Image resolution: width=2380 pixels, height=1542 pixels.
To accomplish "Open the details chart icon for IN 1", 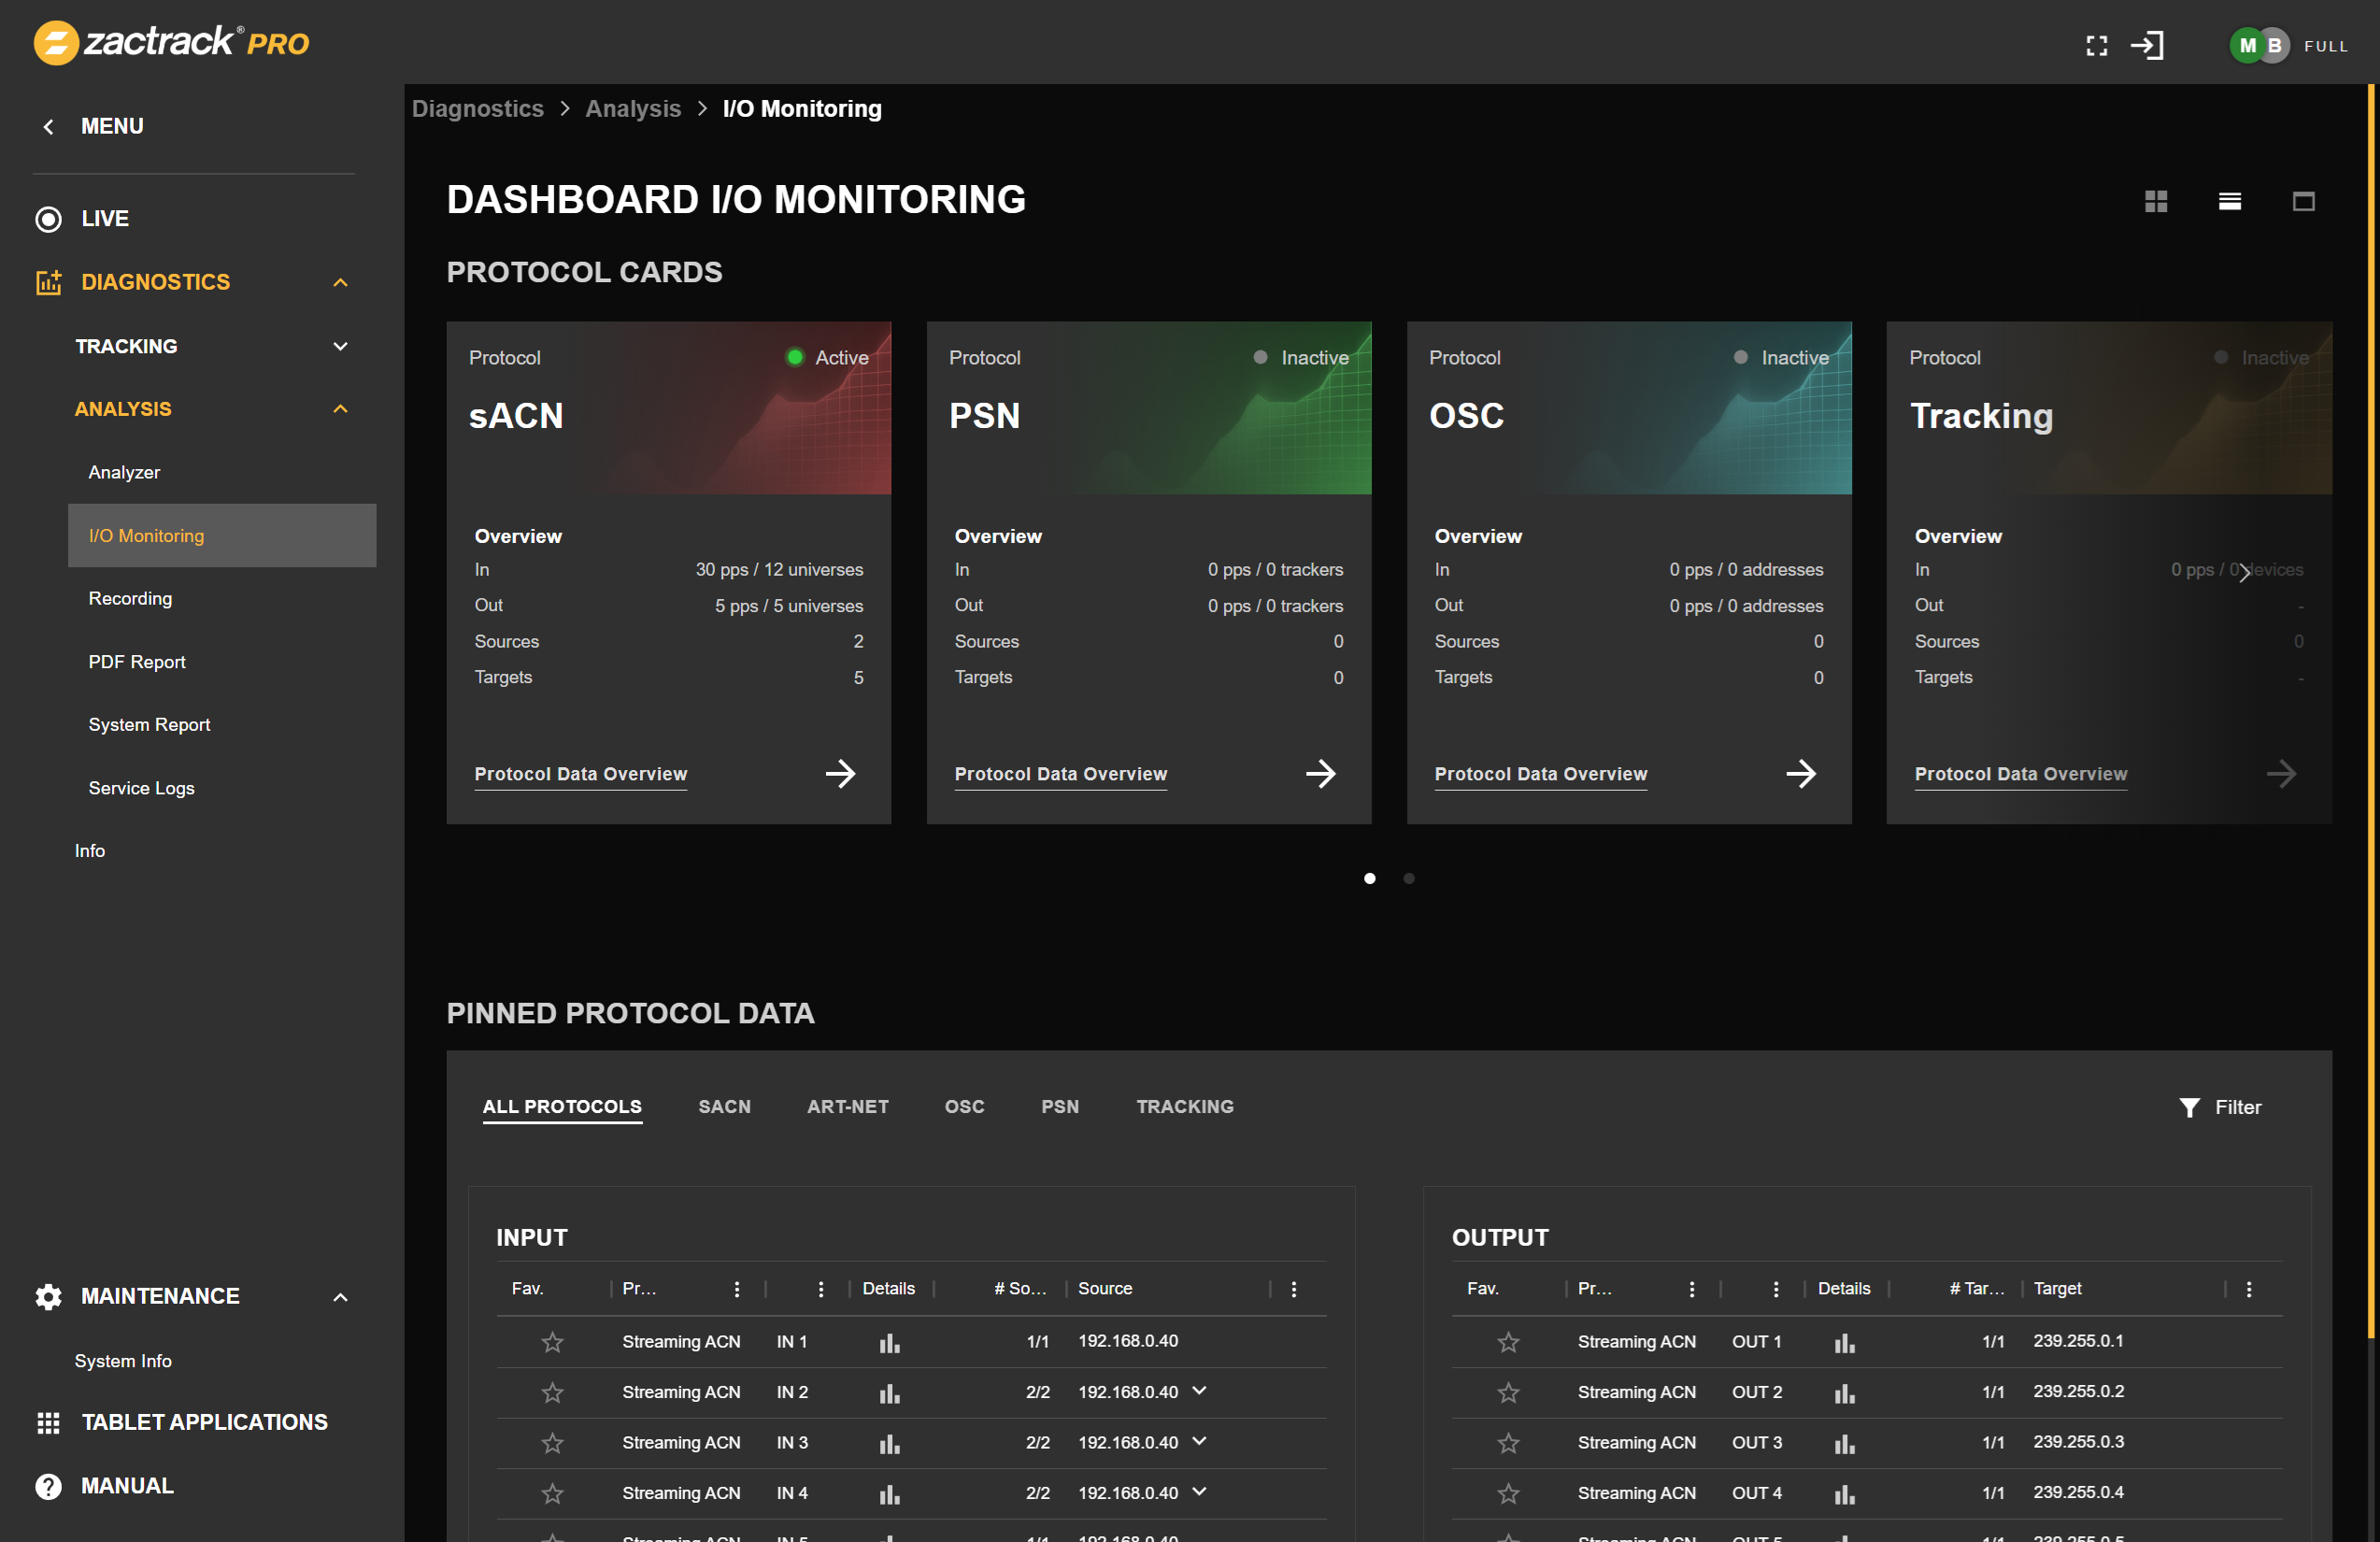I will tap(889, 1343).
